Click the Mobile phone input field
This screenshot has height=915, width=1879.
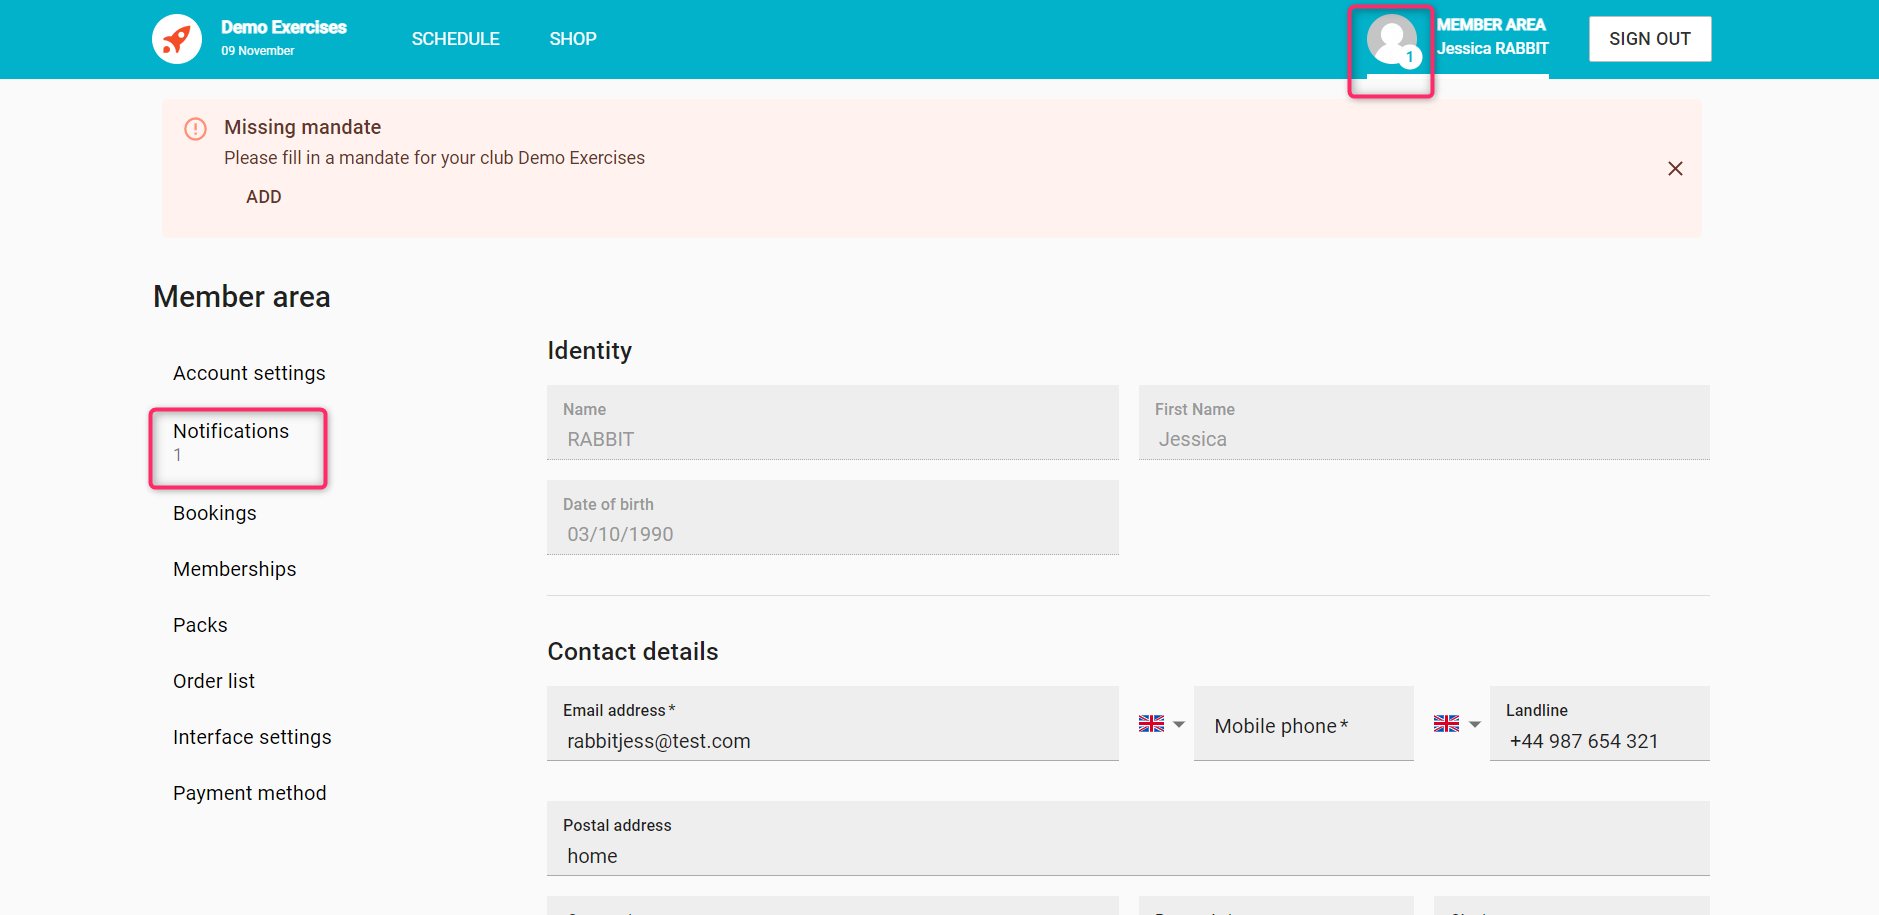pos(1304,724)
